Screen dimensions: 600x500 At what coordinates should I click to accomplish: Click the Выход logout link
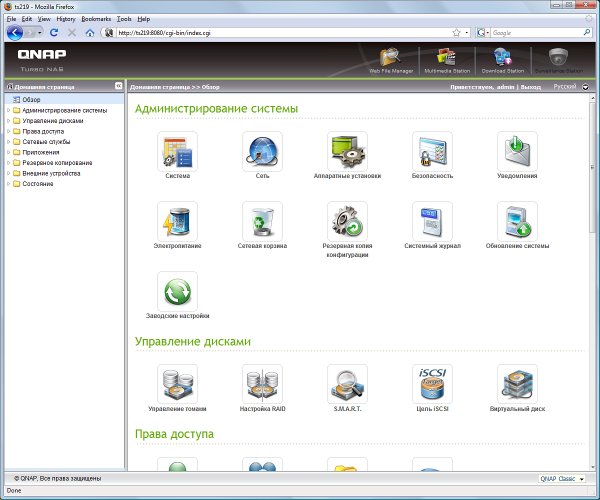coord(530,87)
